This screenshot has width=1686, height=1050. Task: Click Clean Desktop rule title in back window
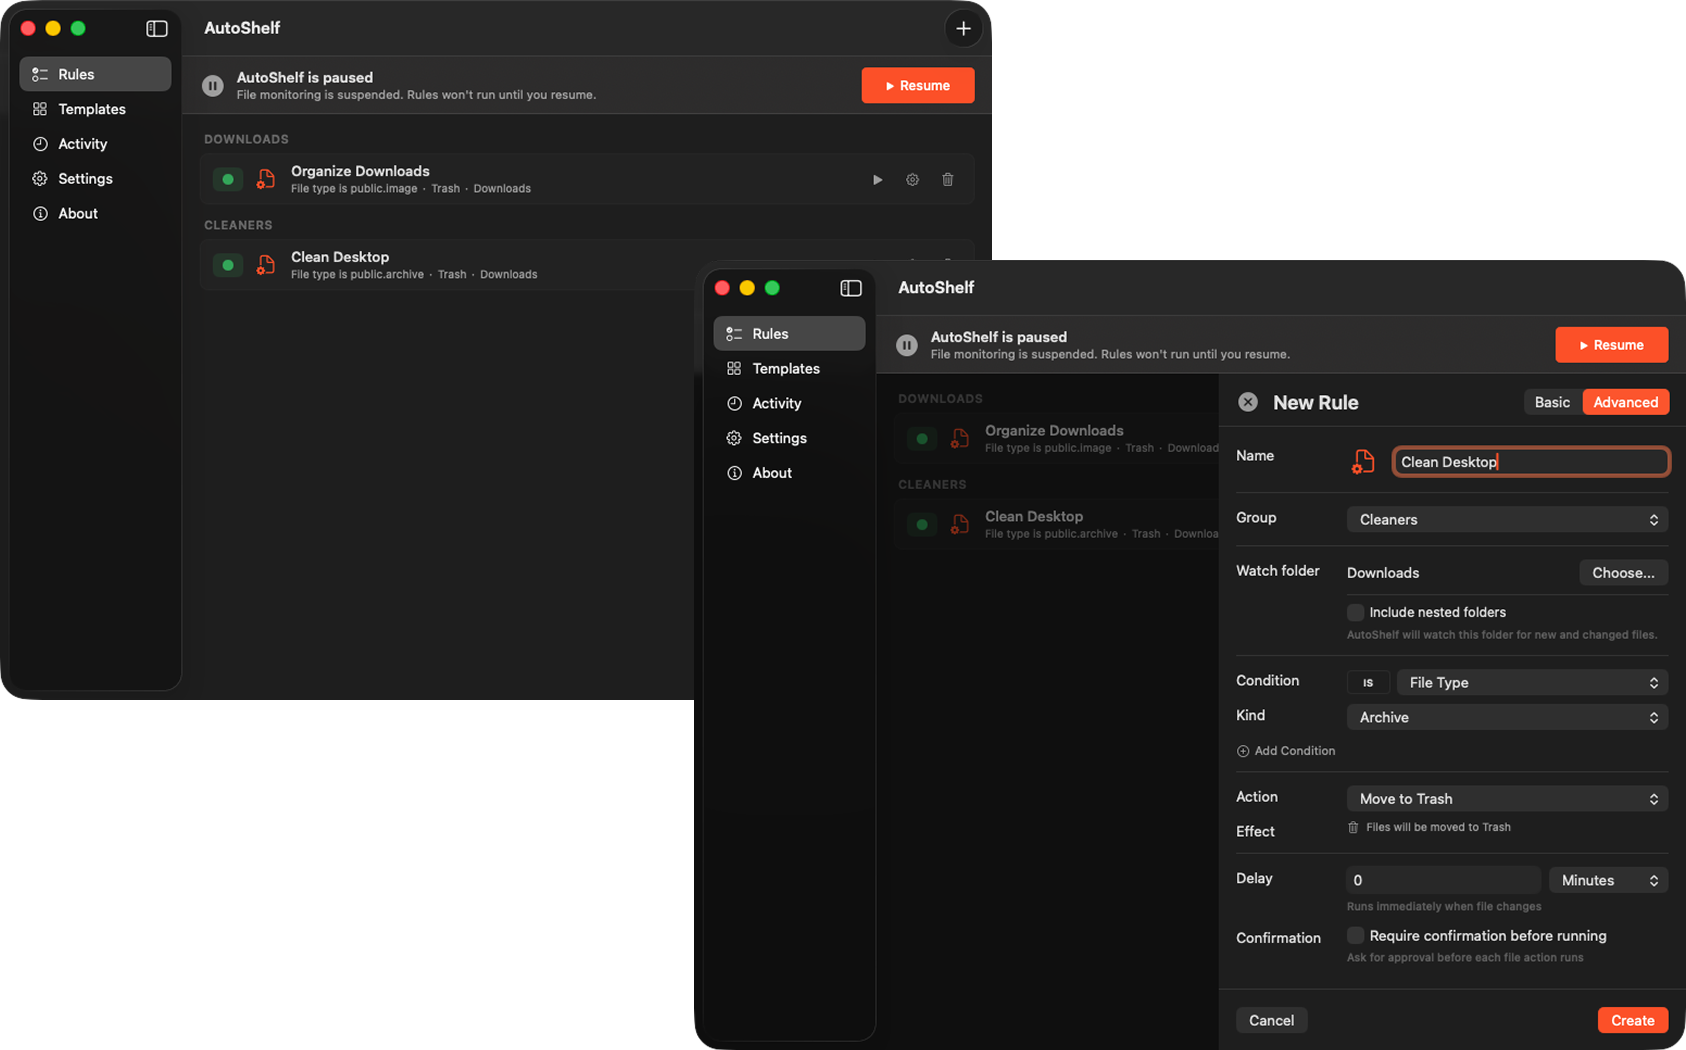point(340,257)
